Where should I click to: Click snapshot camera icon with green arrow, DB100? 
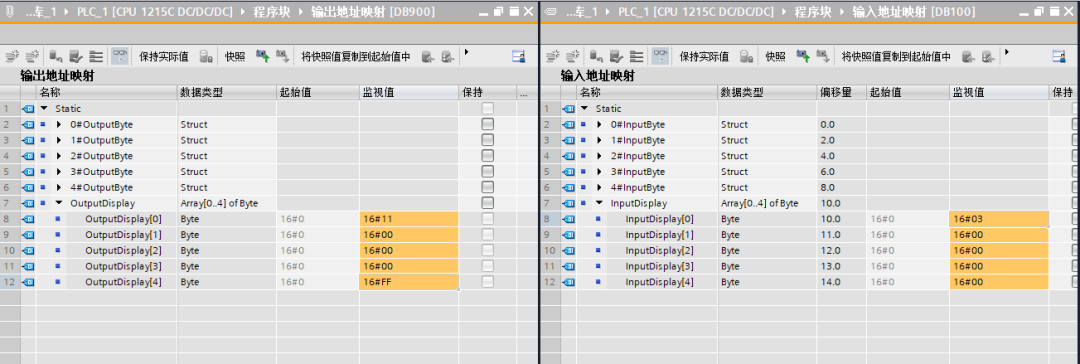[x=802, y=57]
